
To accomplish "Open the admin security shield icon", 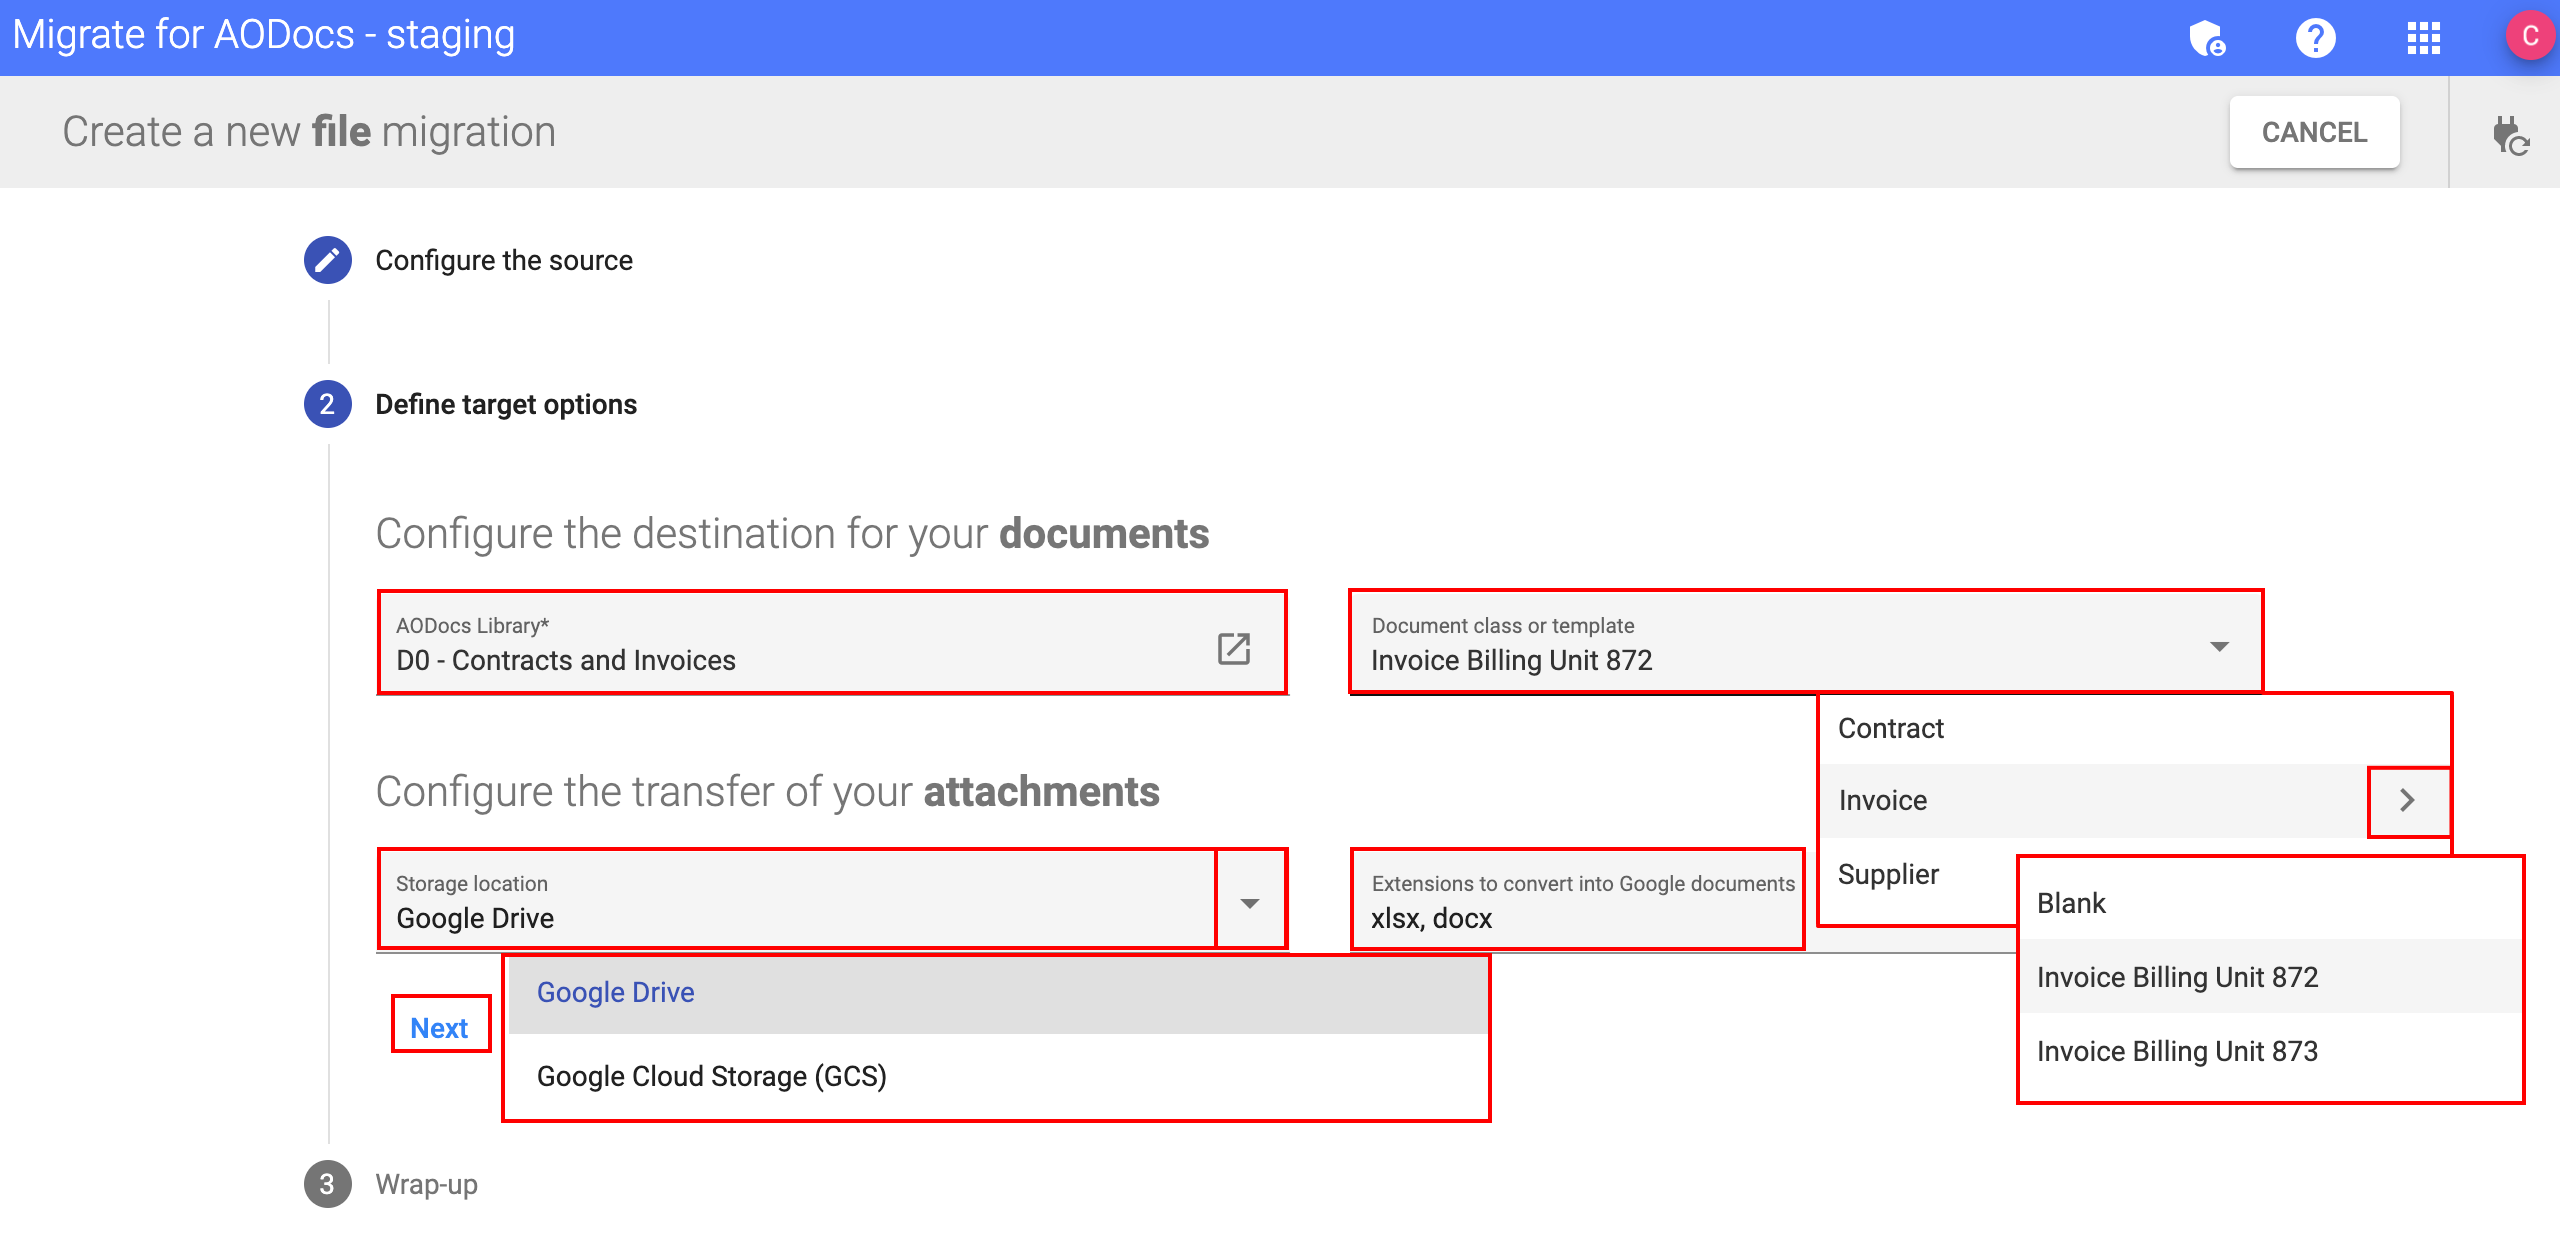I will click(2208, 38).
